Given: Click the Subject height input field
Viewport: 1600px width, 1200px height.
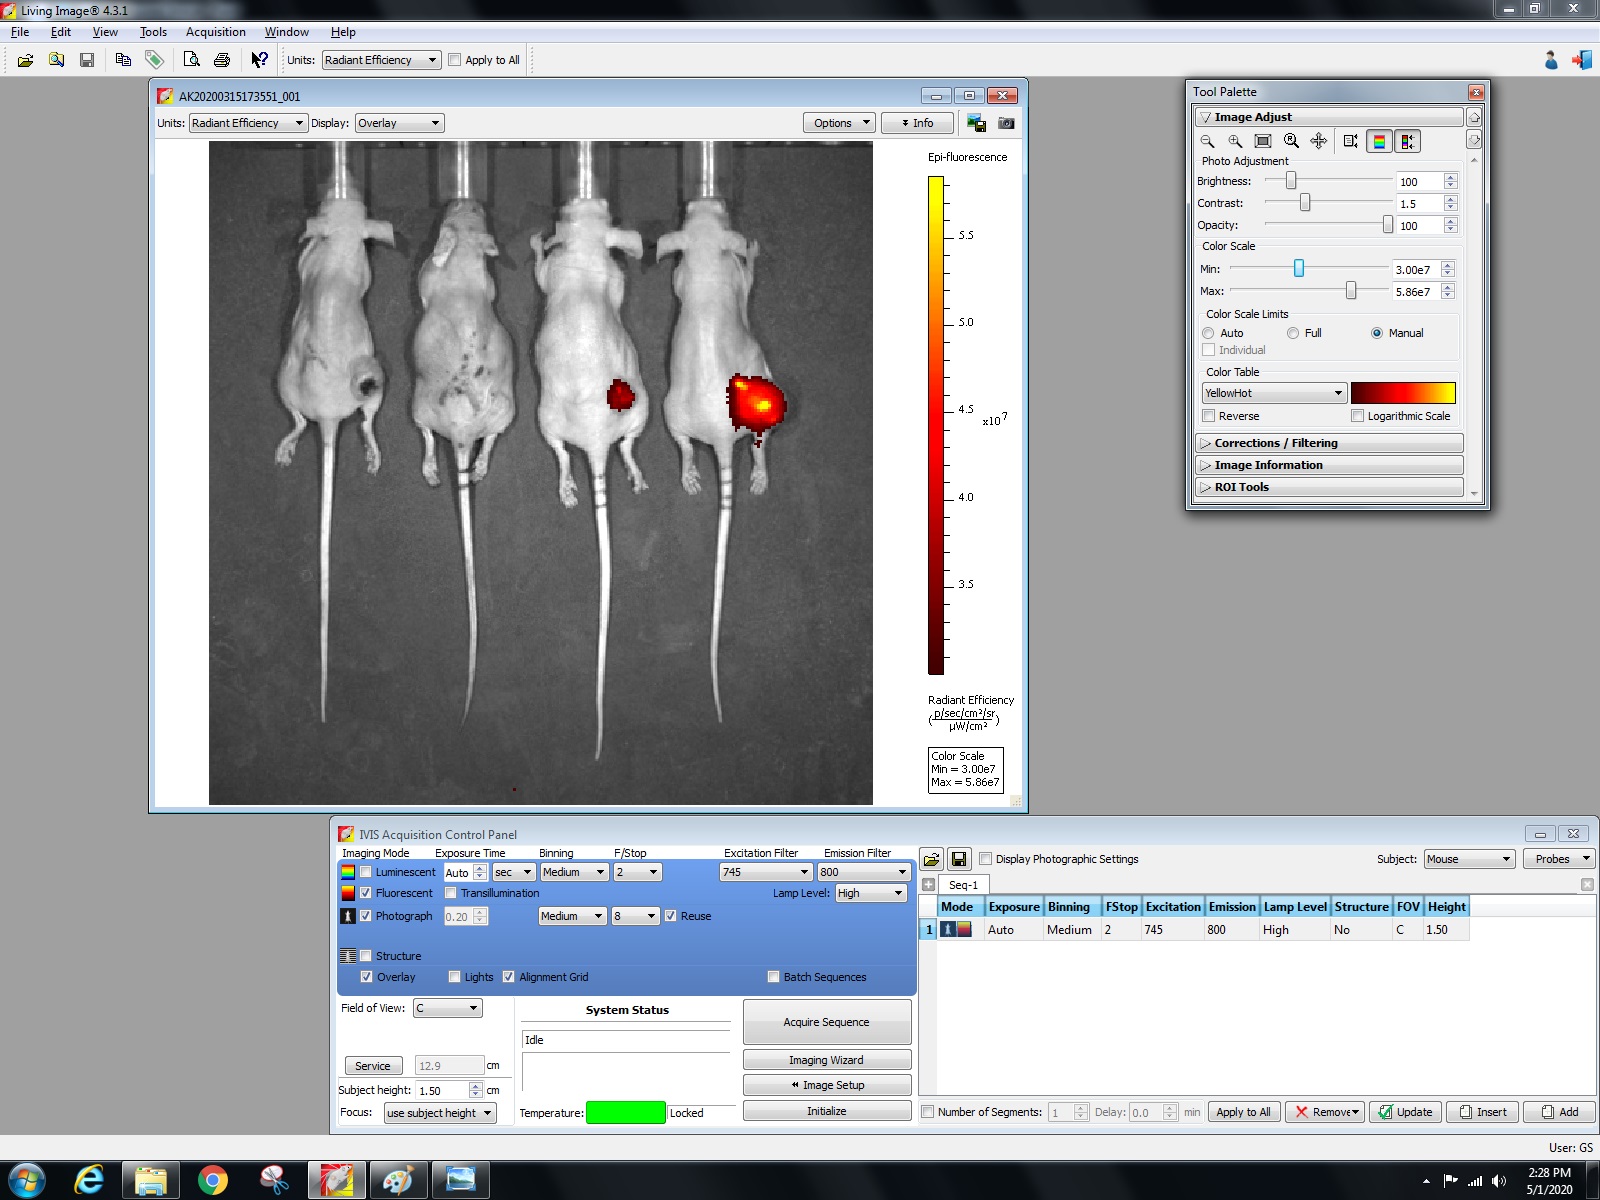Looking at the screenshot, I should coord(441,1091).
